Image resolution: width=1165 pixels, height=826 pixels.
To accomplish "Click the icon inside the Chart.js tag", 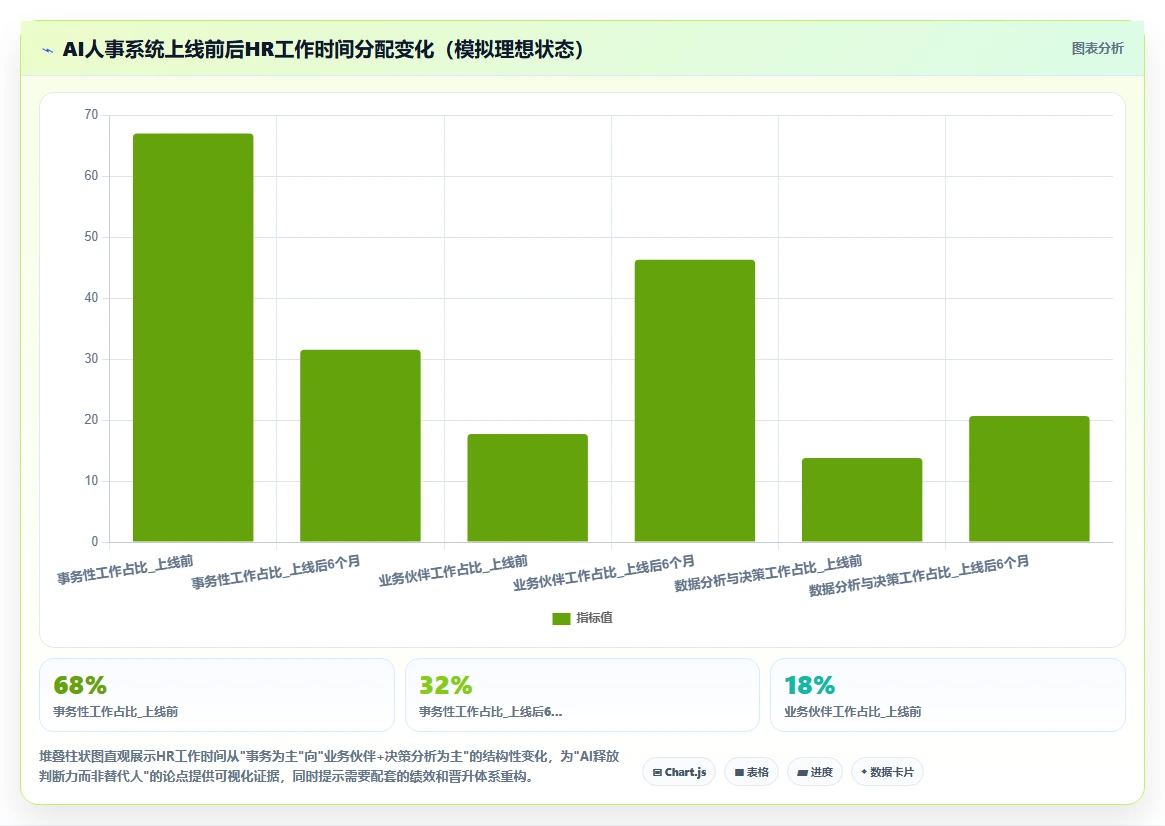I will (657, 773).
